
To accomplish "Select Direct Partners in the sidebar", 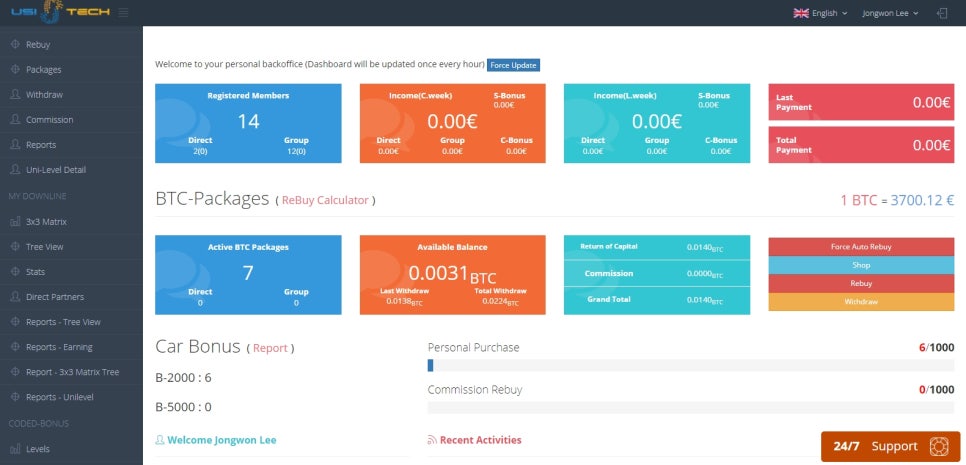I will tap(71, 297).
